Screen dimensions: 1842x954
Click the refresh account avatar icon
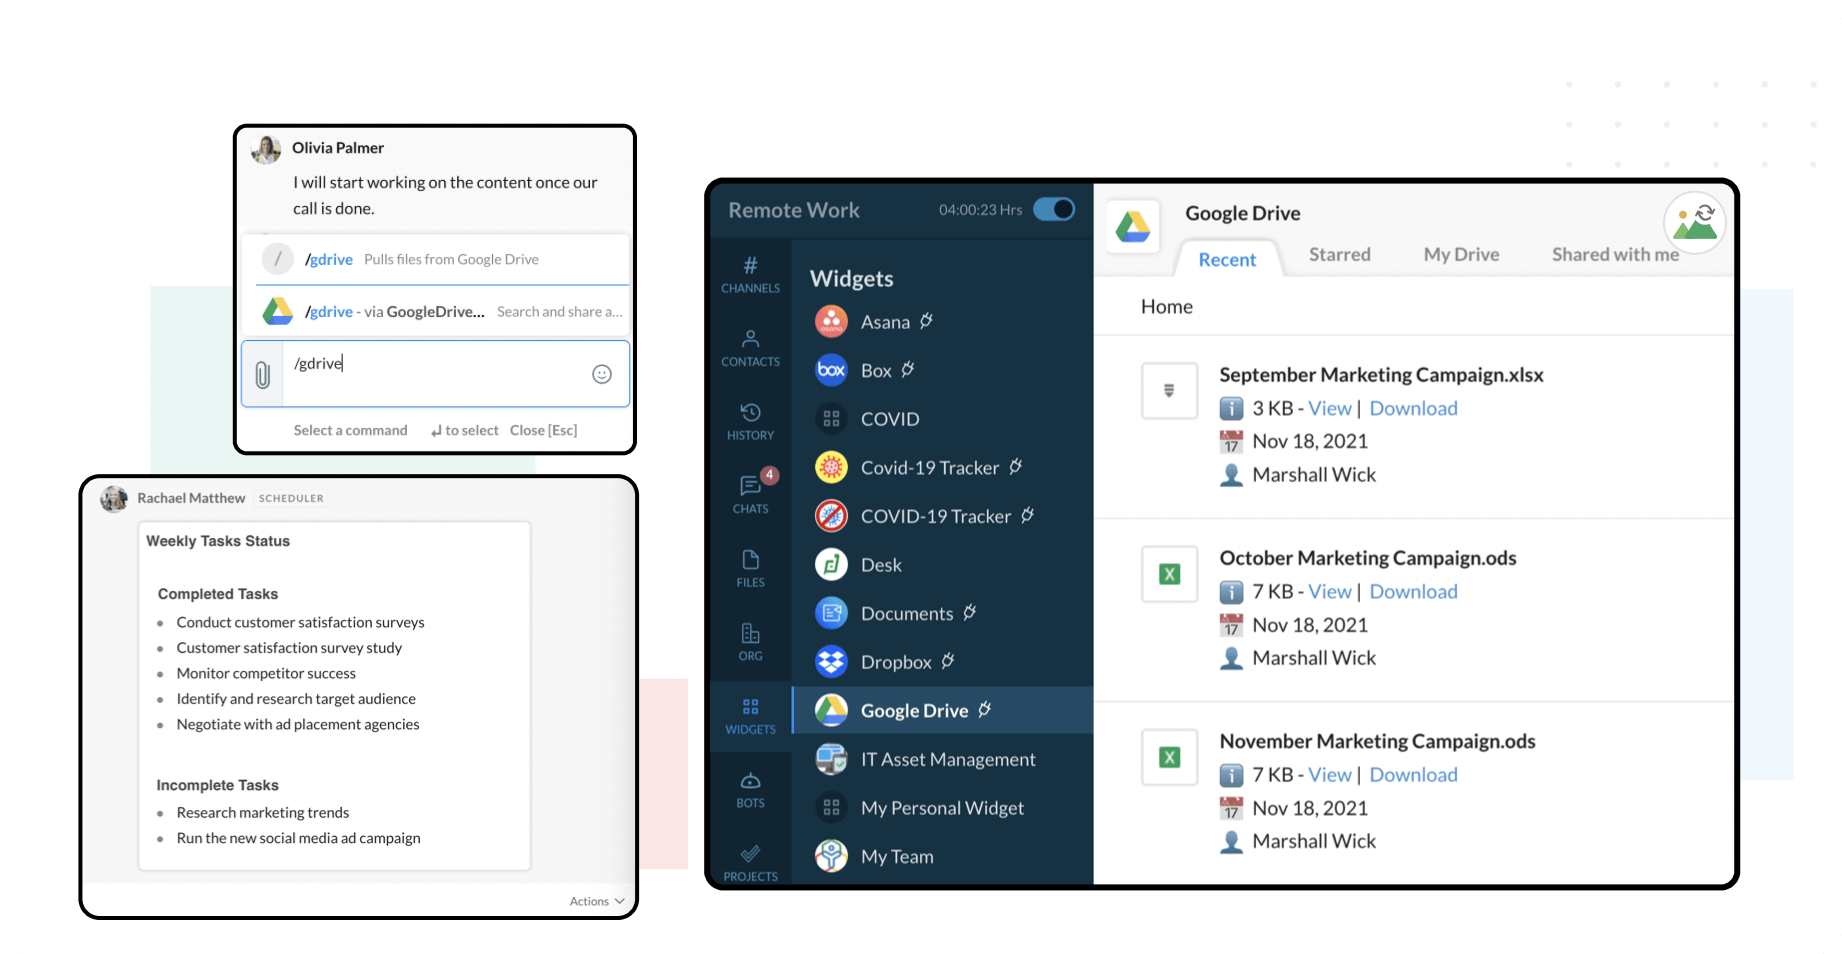pyautogui.click(x=1695, y=222)
